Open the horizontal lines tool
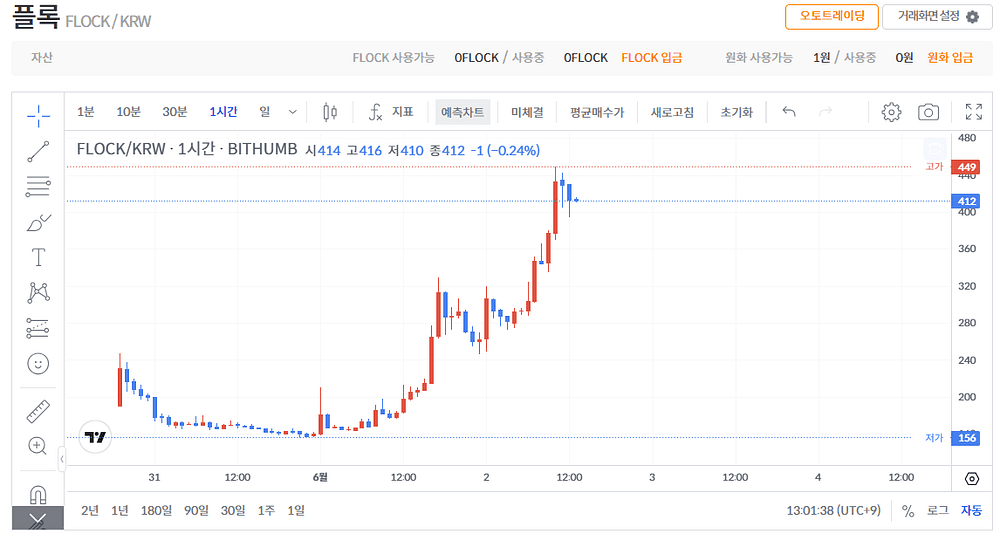Screen dimensions: 1000x540 click(38, 186)
